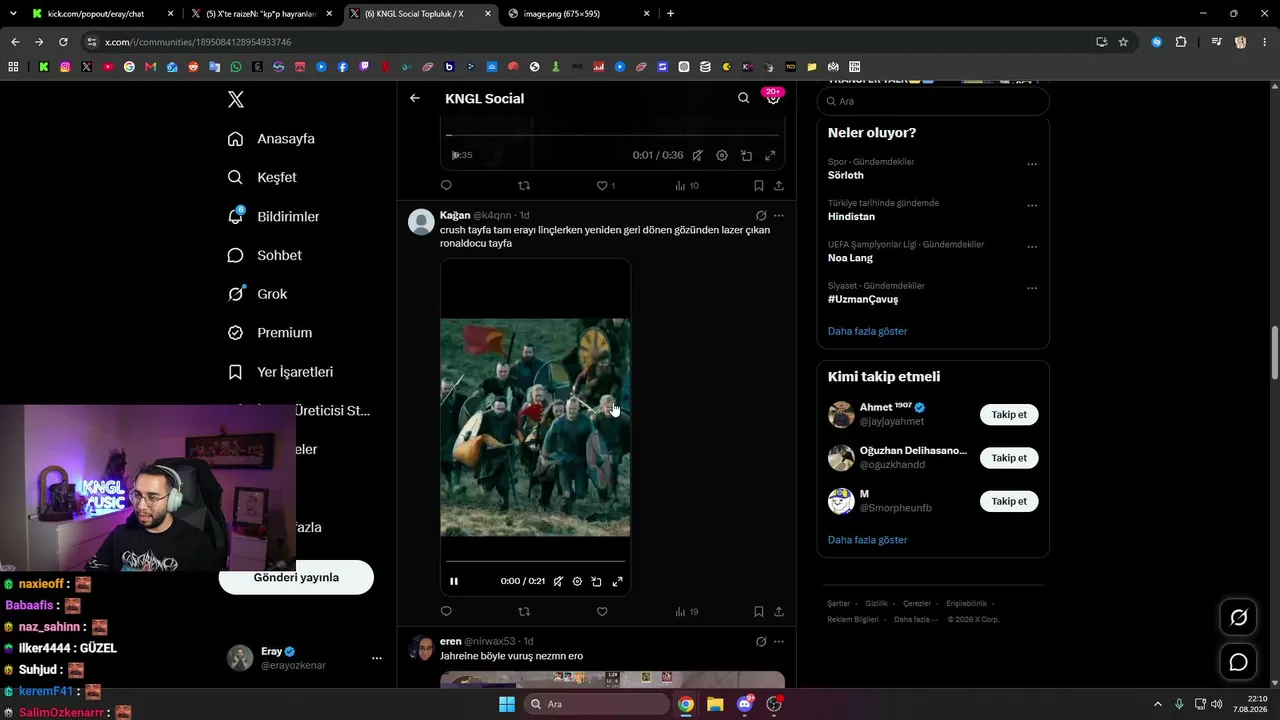Switch to kick.com eray chat tab
The width and height of the screenshot is (1280, 720).
(x=103, y=14)
